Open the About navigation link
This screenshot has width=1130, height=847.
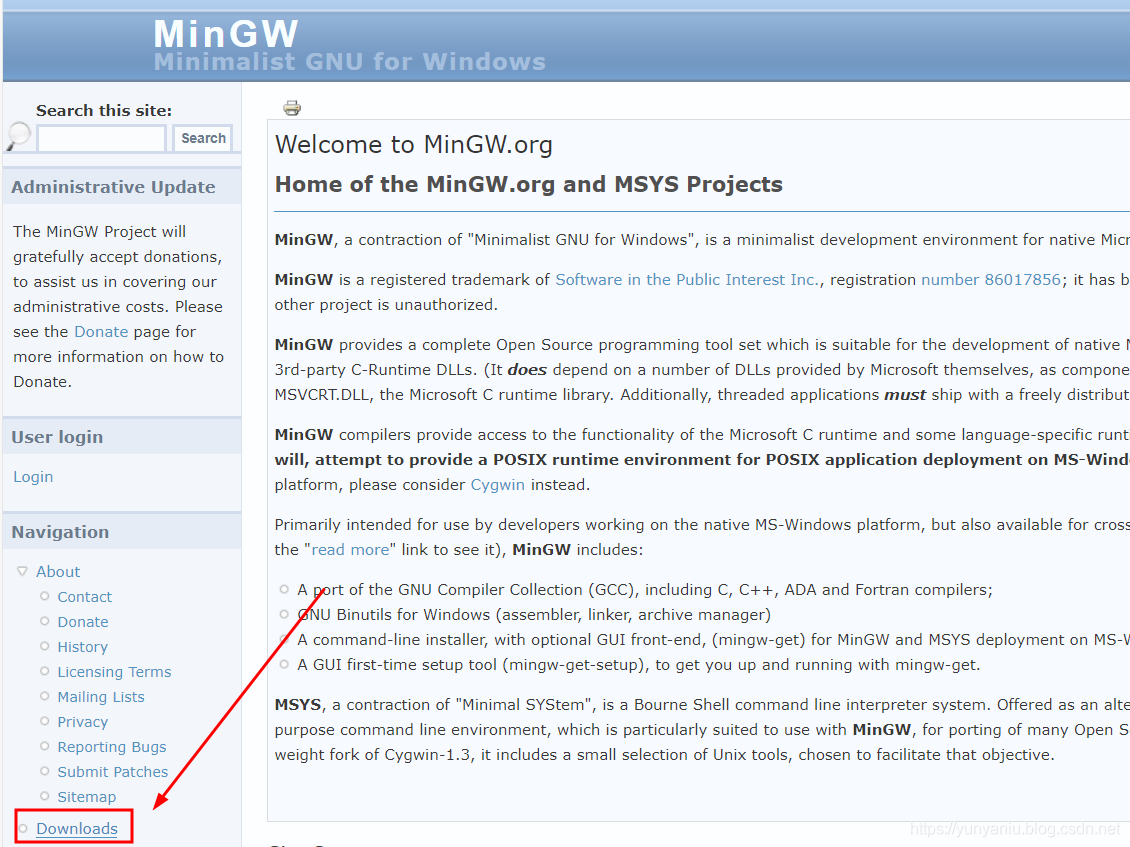click(x=58, y=572)
